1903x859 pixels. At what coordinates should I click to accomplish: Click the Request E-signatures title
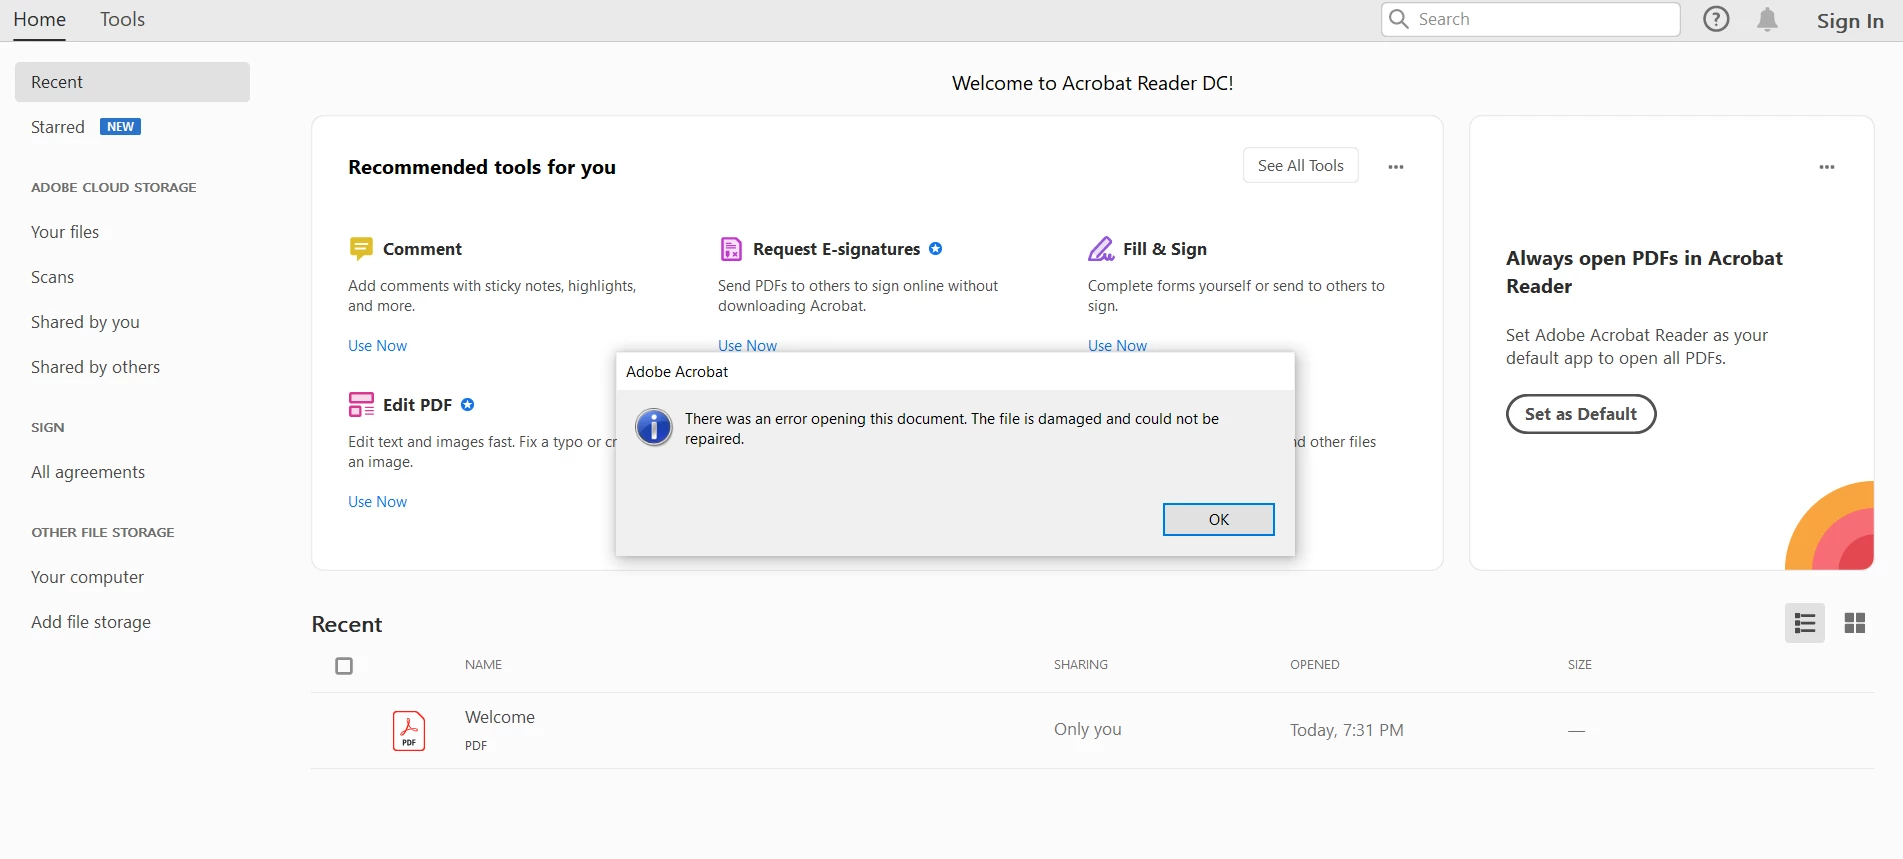(x=837, y=249)
